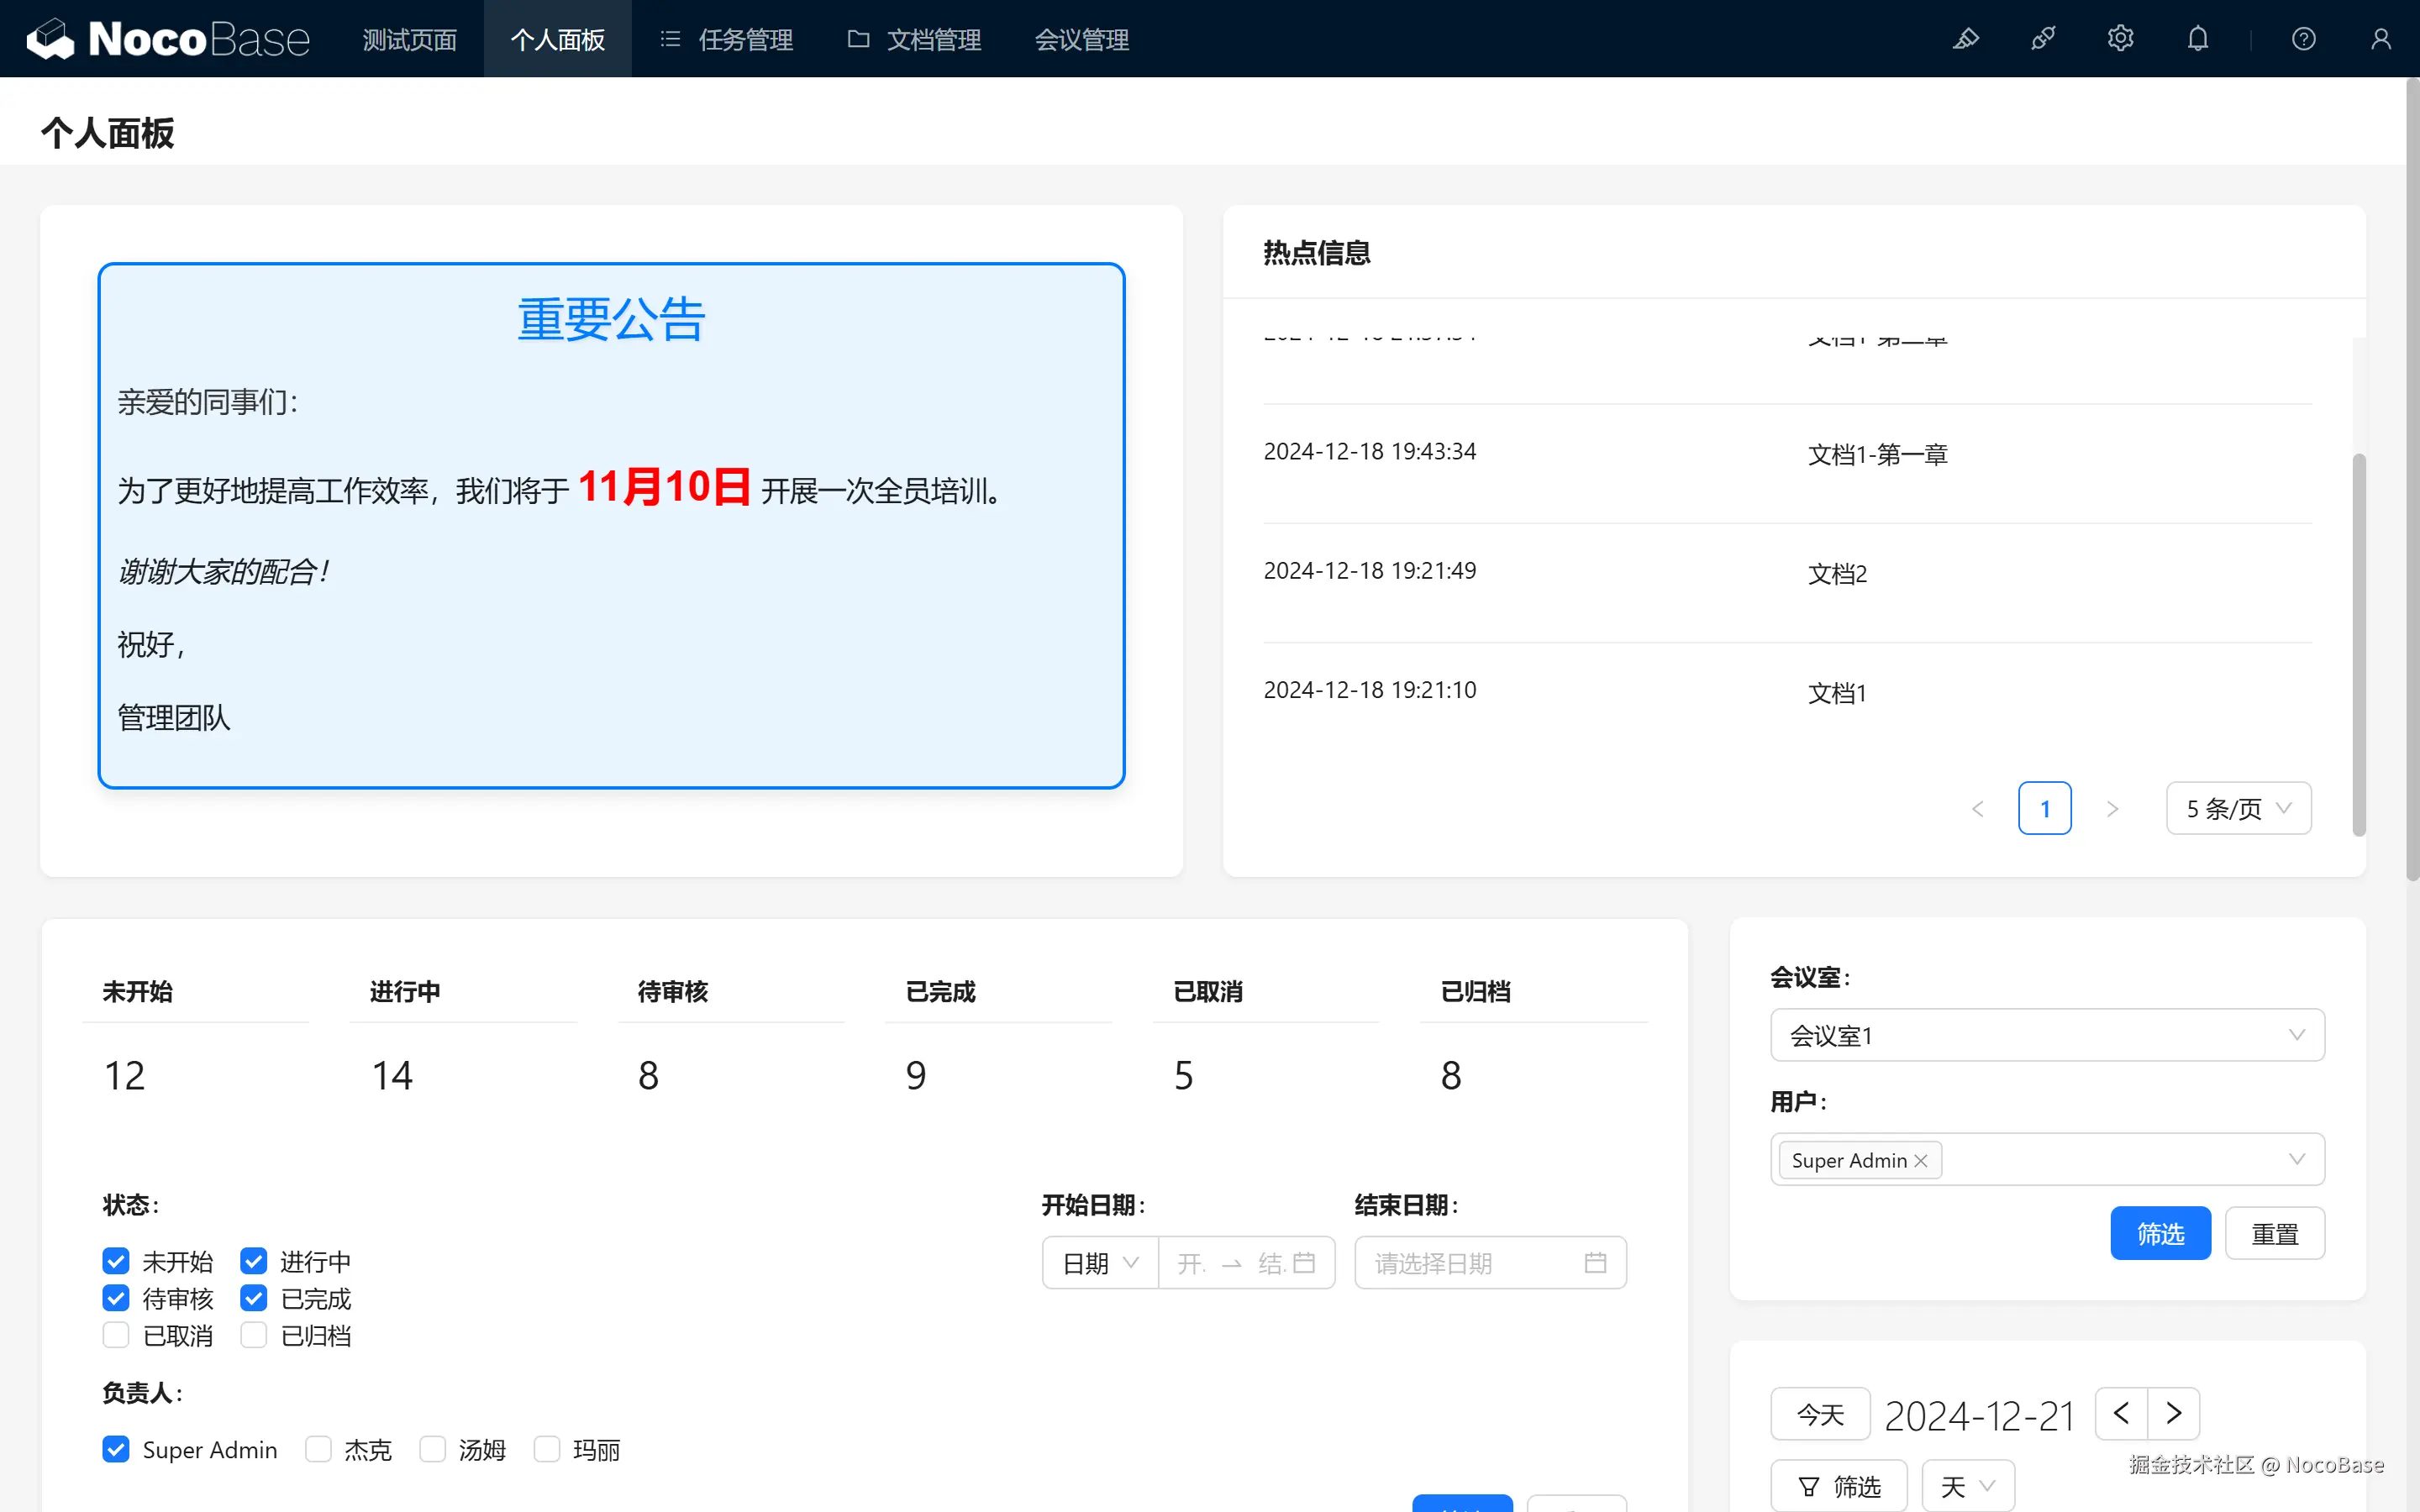Viewport: 2420px width, 1512px height.
Task: Uncheck the 未开始 status checkbox
Action: tap(116, 1261)
